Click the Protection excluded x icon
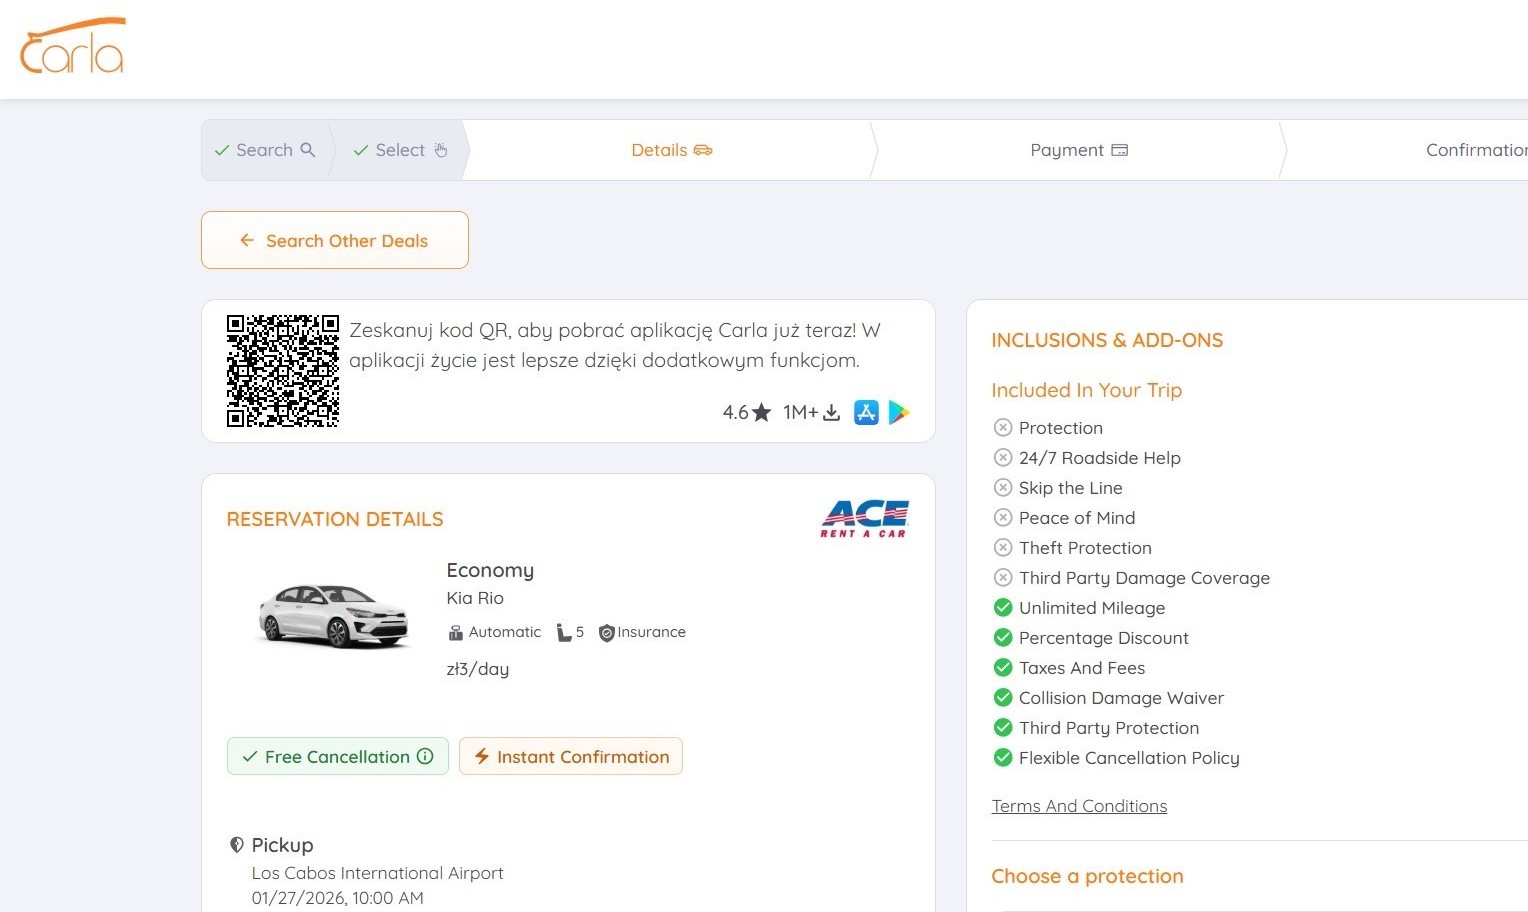This screenshot has height=912, width=1528. point(1003,428)
